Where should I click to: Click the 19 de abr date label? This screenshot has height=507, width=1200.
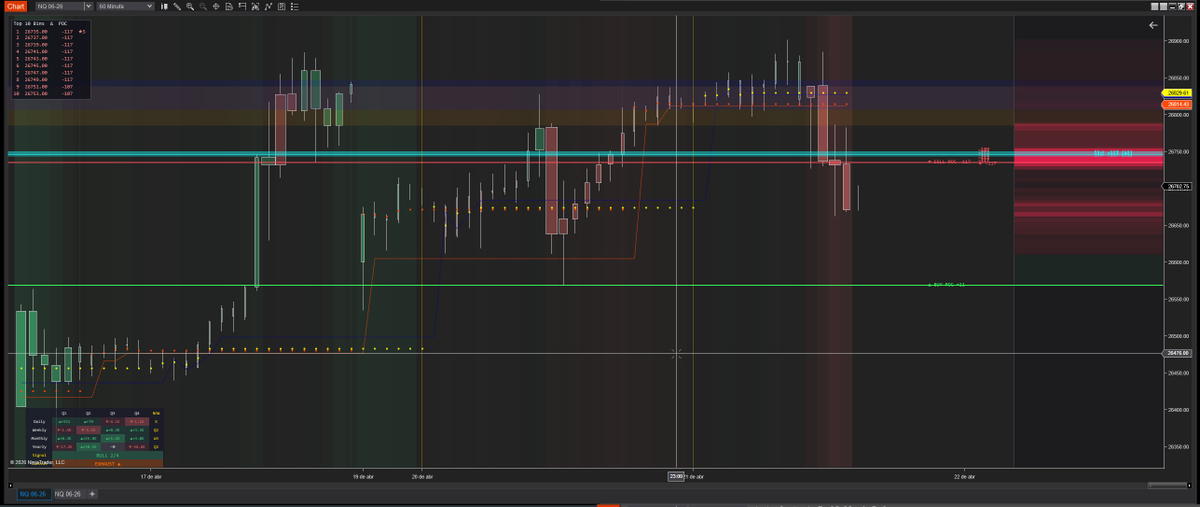click(x=362, y=477)
